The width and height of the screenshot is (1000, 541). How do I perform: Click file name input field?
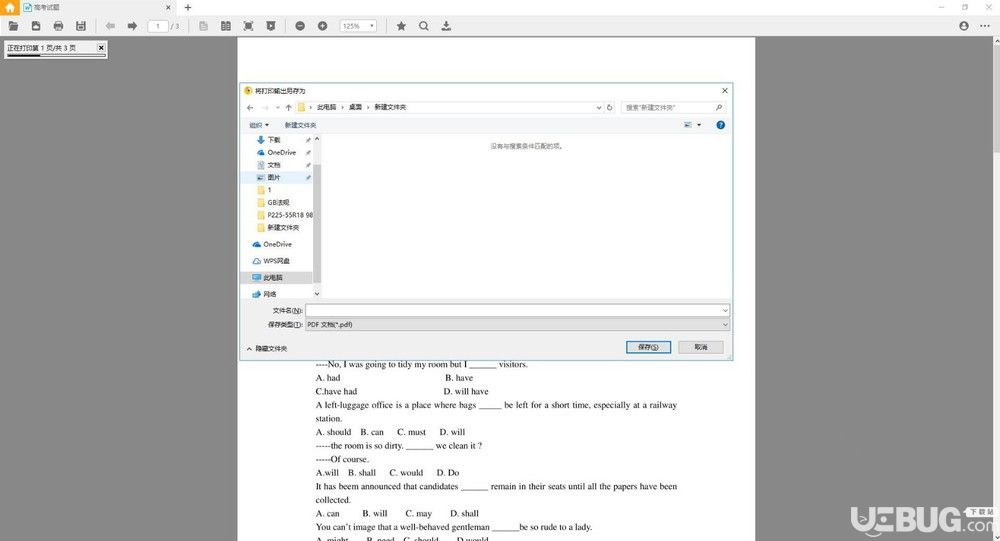517,311
